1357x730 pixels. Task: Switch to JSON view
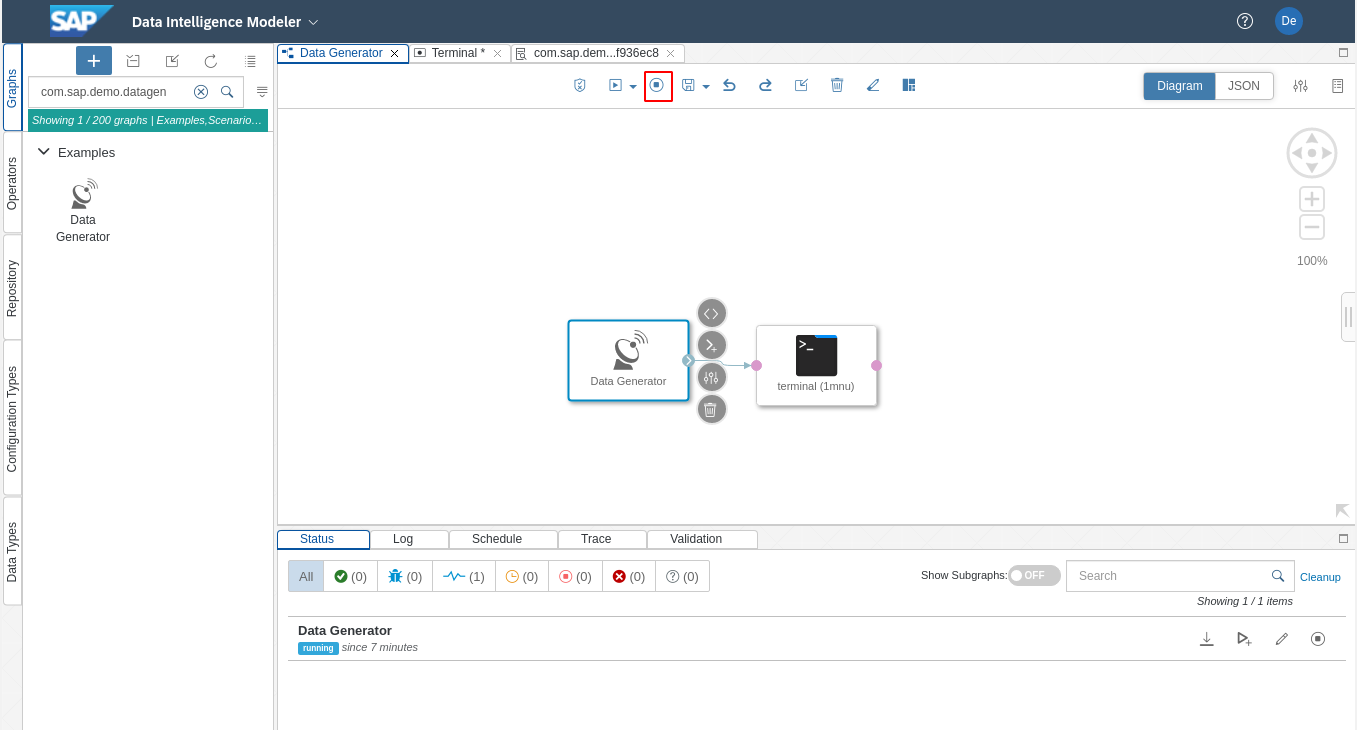coord(1244,86)
